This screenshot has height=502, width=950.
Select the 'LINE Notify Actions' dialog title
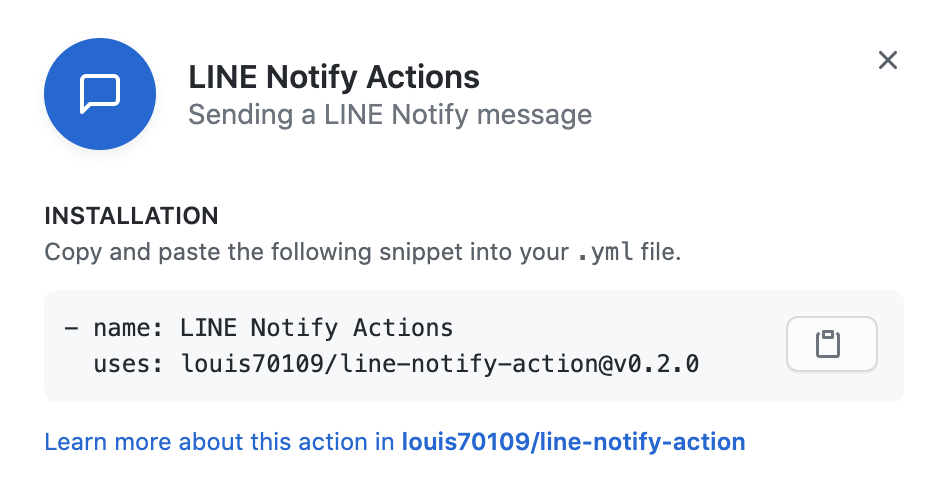(x=334, y=78)
